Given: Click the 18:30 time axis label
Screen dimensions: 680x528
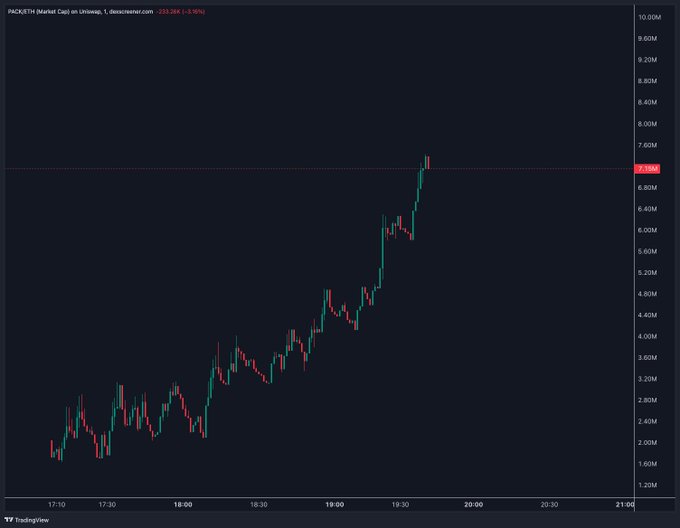Looking at the screenshot, I should [258, 505].
